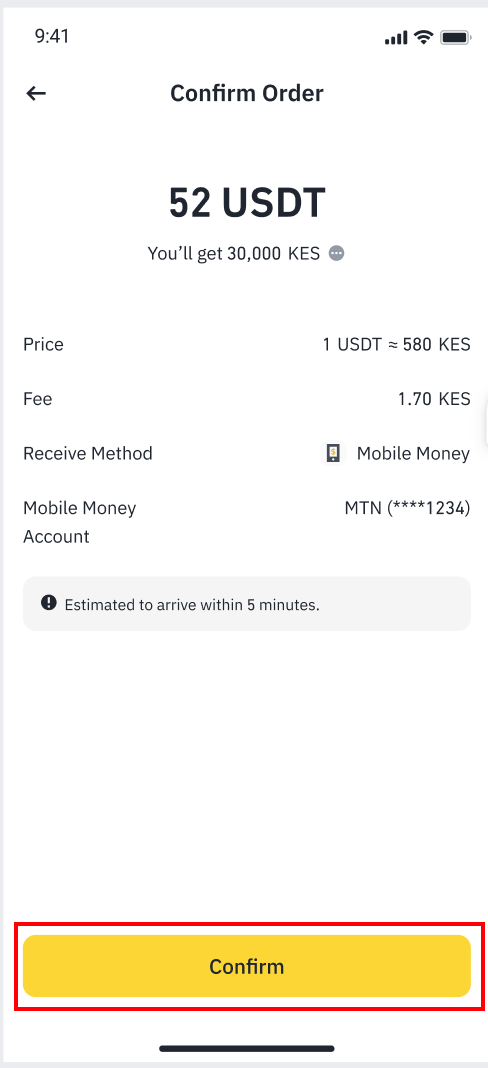The height and width of the screenshot is (1068, 488).
Task: Tap the gray ellipsis info icon beside KES
Action: click(x=337, y=253)
